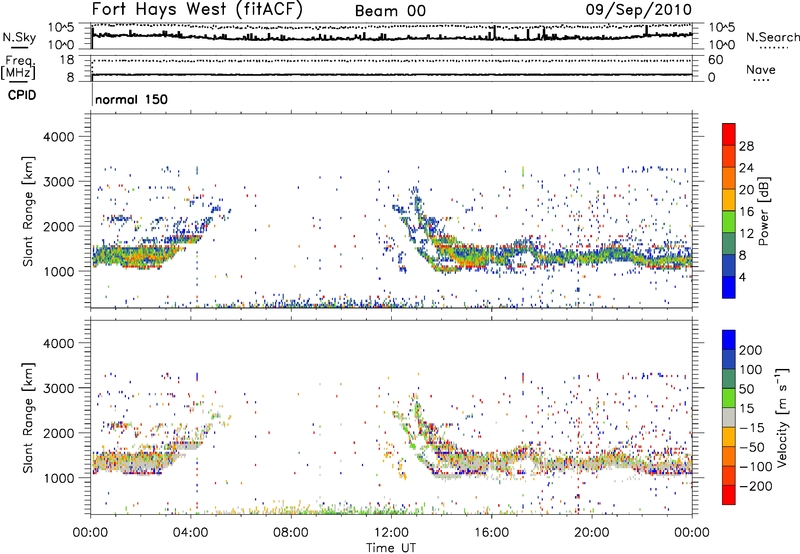Click the "4" label on Power color bar
The width and height of the screenshot is (800, 554).
tap(743, 277)
